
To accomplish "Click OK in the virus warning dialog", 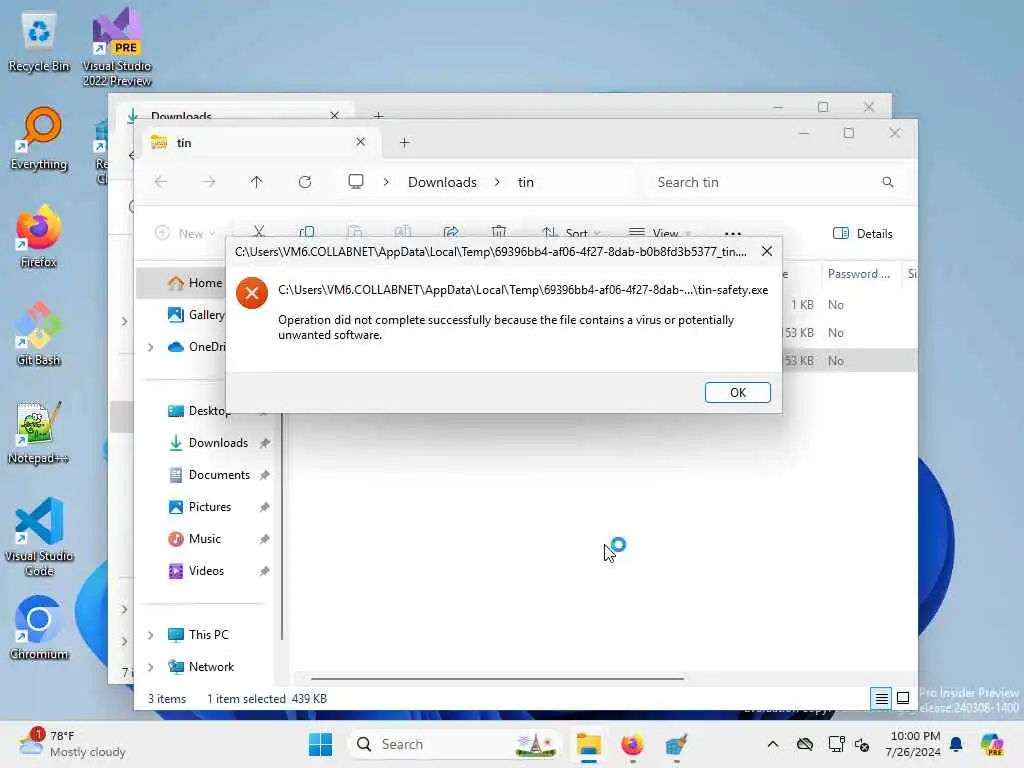I will coord(737,392).
